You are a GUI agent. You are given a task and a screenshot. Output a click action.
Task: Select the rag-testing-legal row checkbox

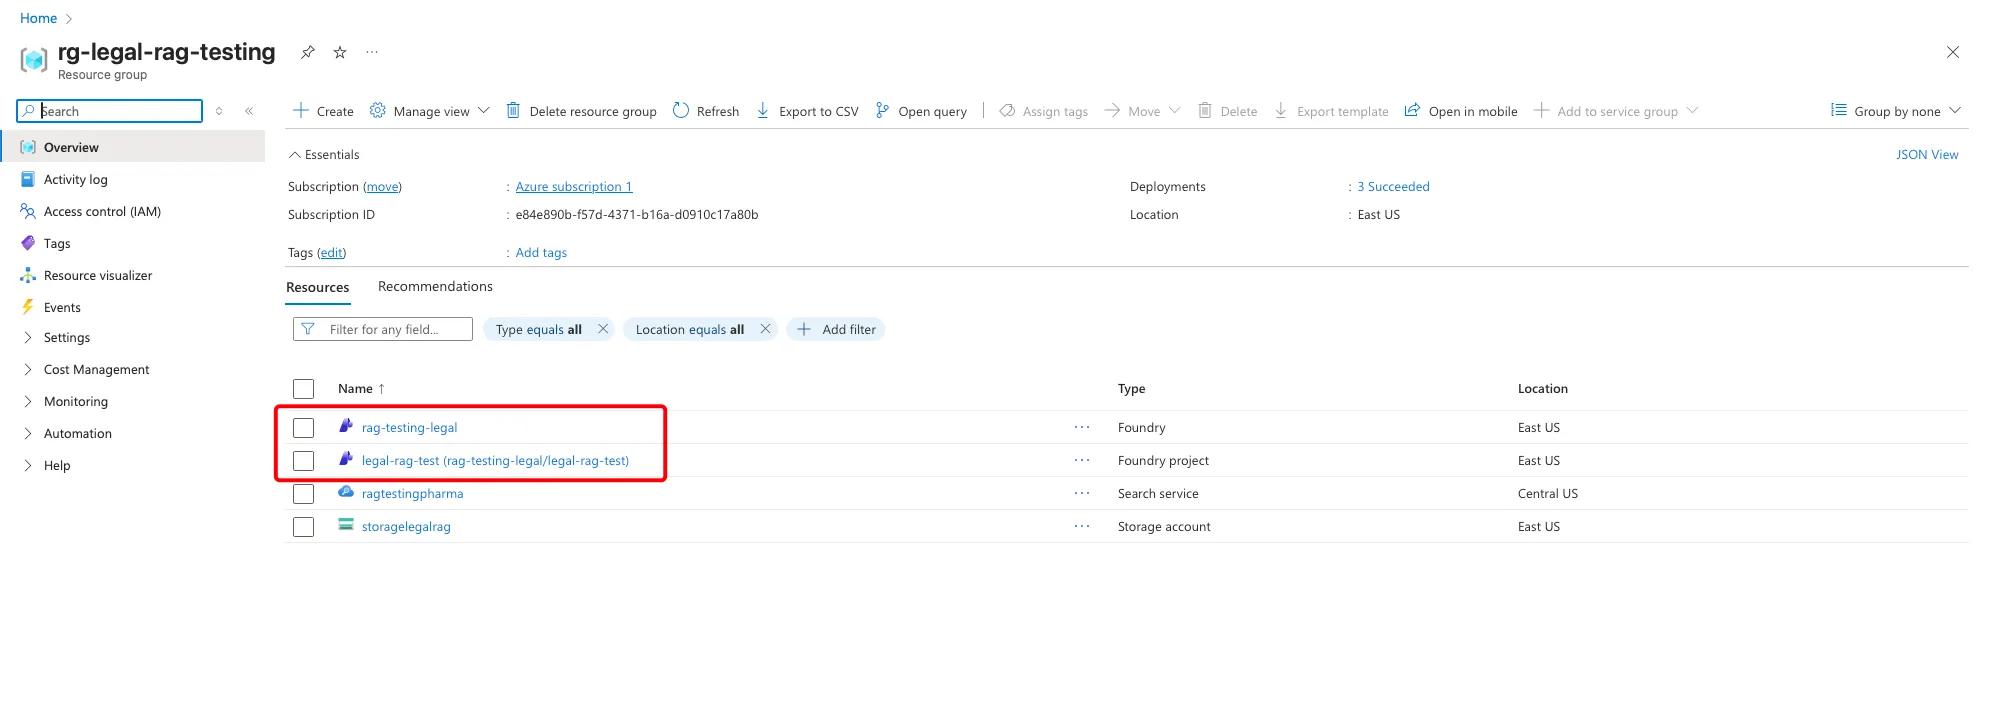click(304, 428)
